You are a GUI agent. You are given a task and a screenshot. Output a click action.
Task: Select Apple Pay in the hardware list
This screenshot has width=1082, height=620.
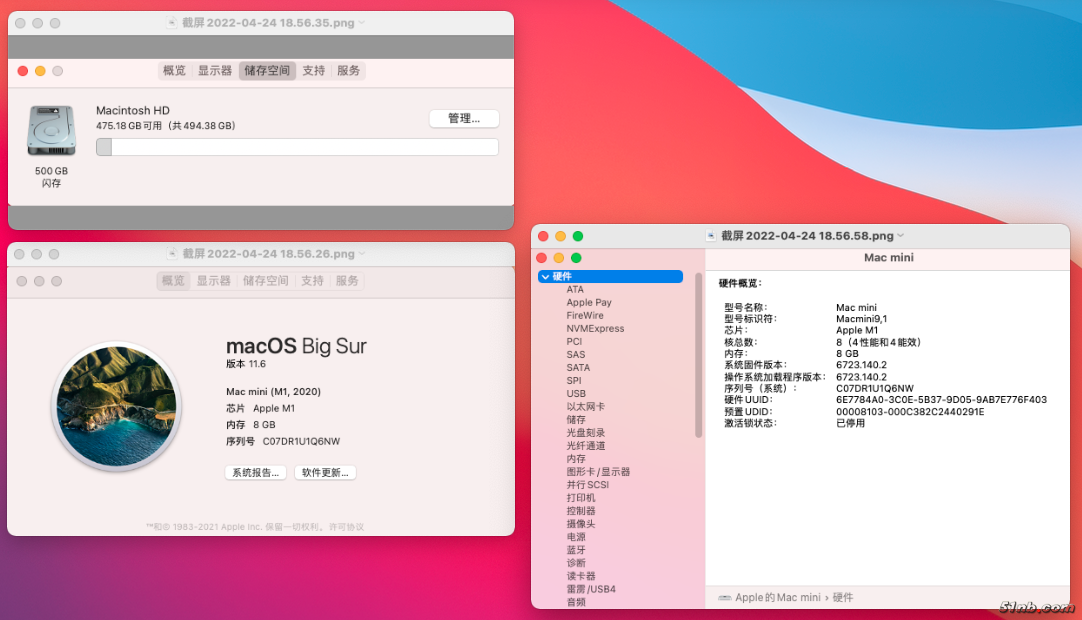(589, 303)
